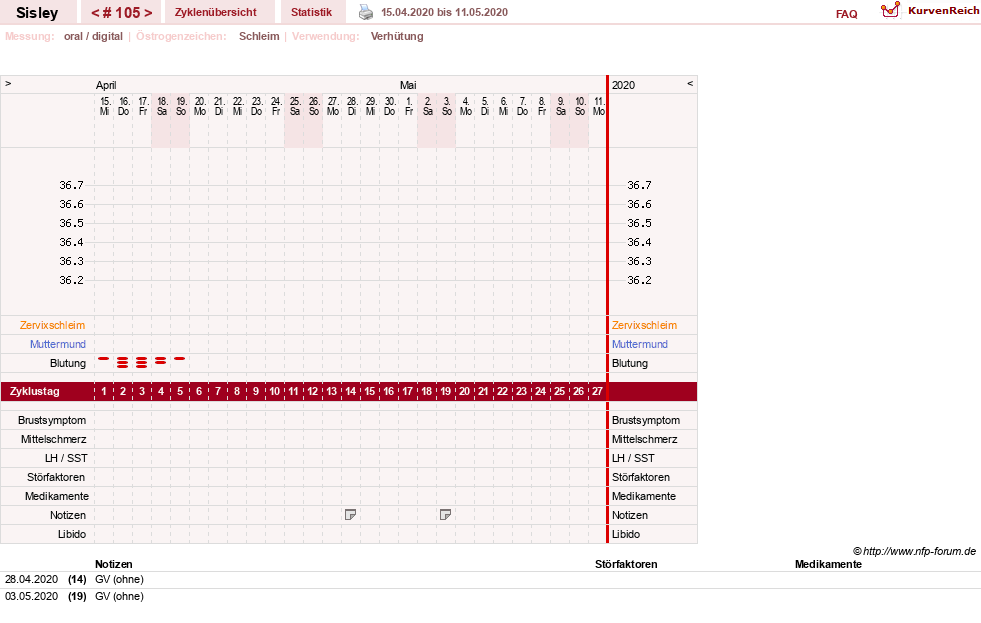Click heavy bleeding marker on April 17
The width and height of the screenshot is (981, 623).
pos(142,362)
